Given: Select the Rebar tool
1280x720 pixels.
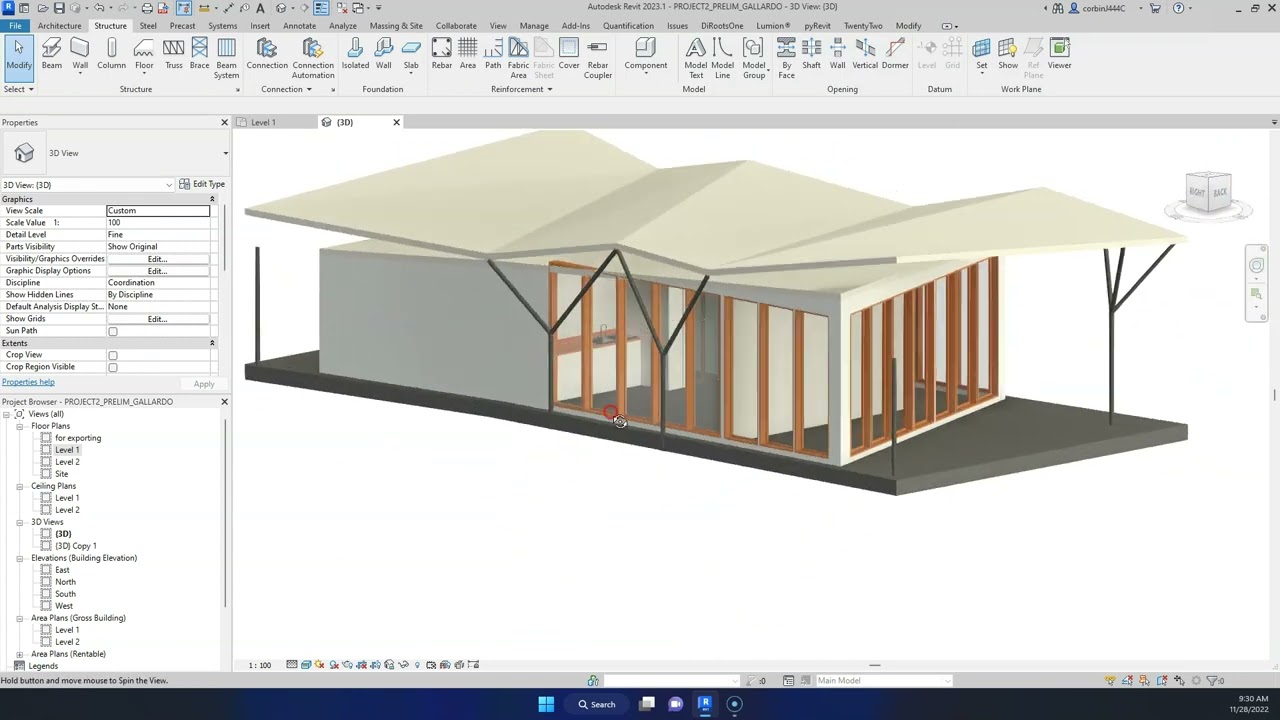Looking at the screenshot, I should [441, 54].
